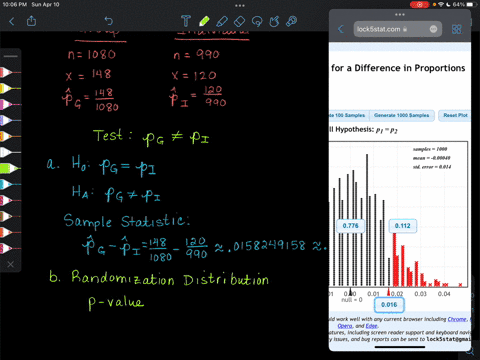Tap the red tail marker on the axis
Viewport: 480px width, 360px height.
coord(389,292)
